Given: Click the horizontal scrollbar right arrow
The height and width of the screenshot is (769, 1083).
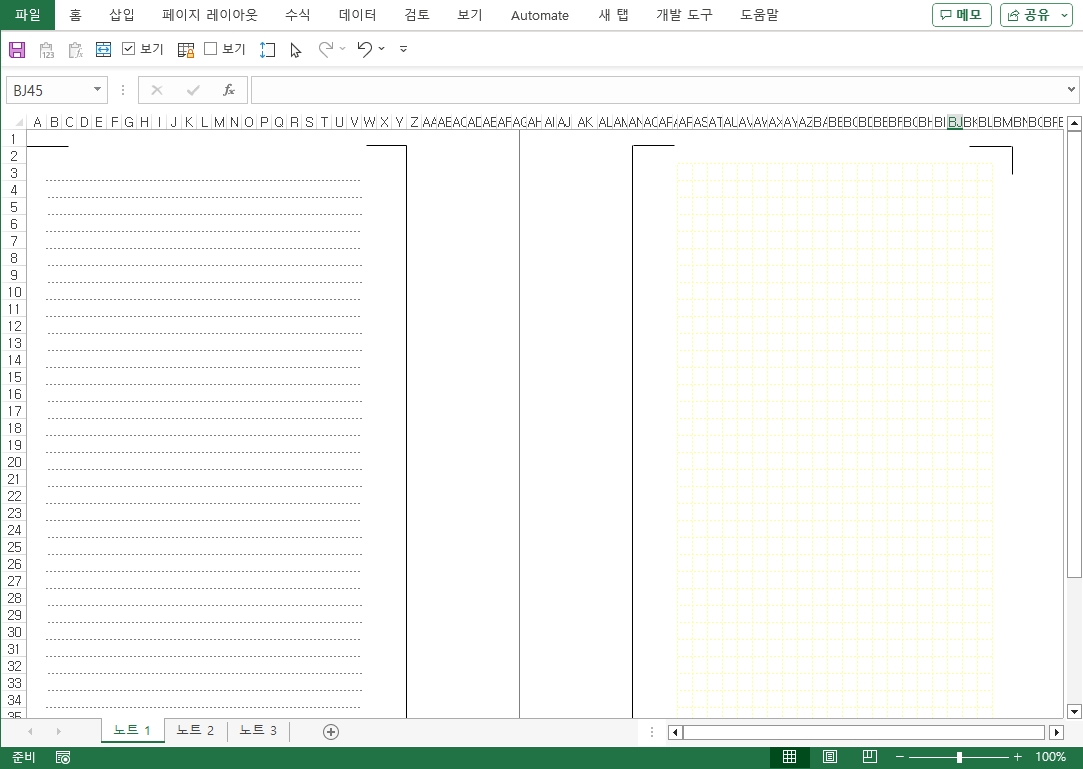Looking at the screenshot, I should point(1056,732).
